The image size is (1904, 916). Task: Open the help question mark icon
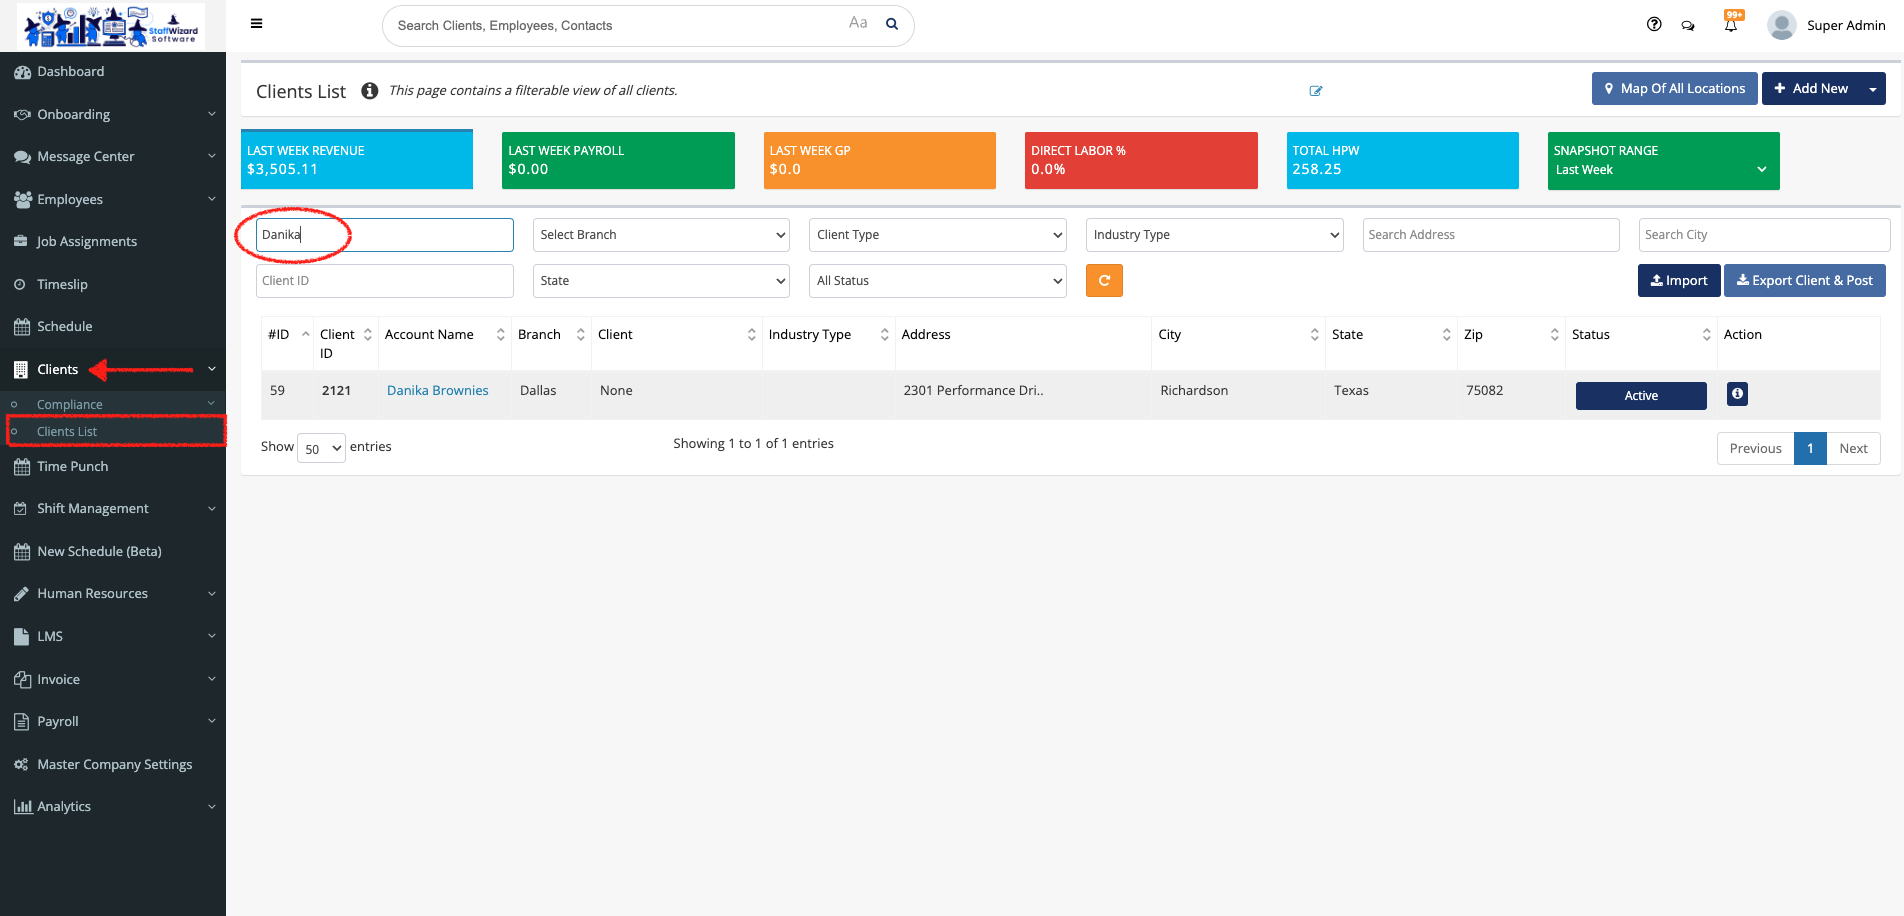(x=1654, y=25)
